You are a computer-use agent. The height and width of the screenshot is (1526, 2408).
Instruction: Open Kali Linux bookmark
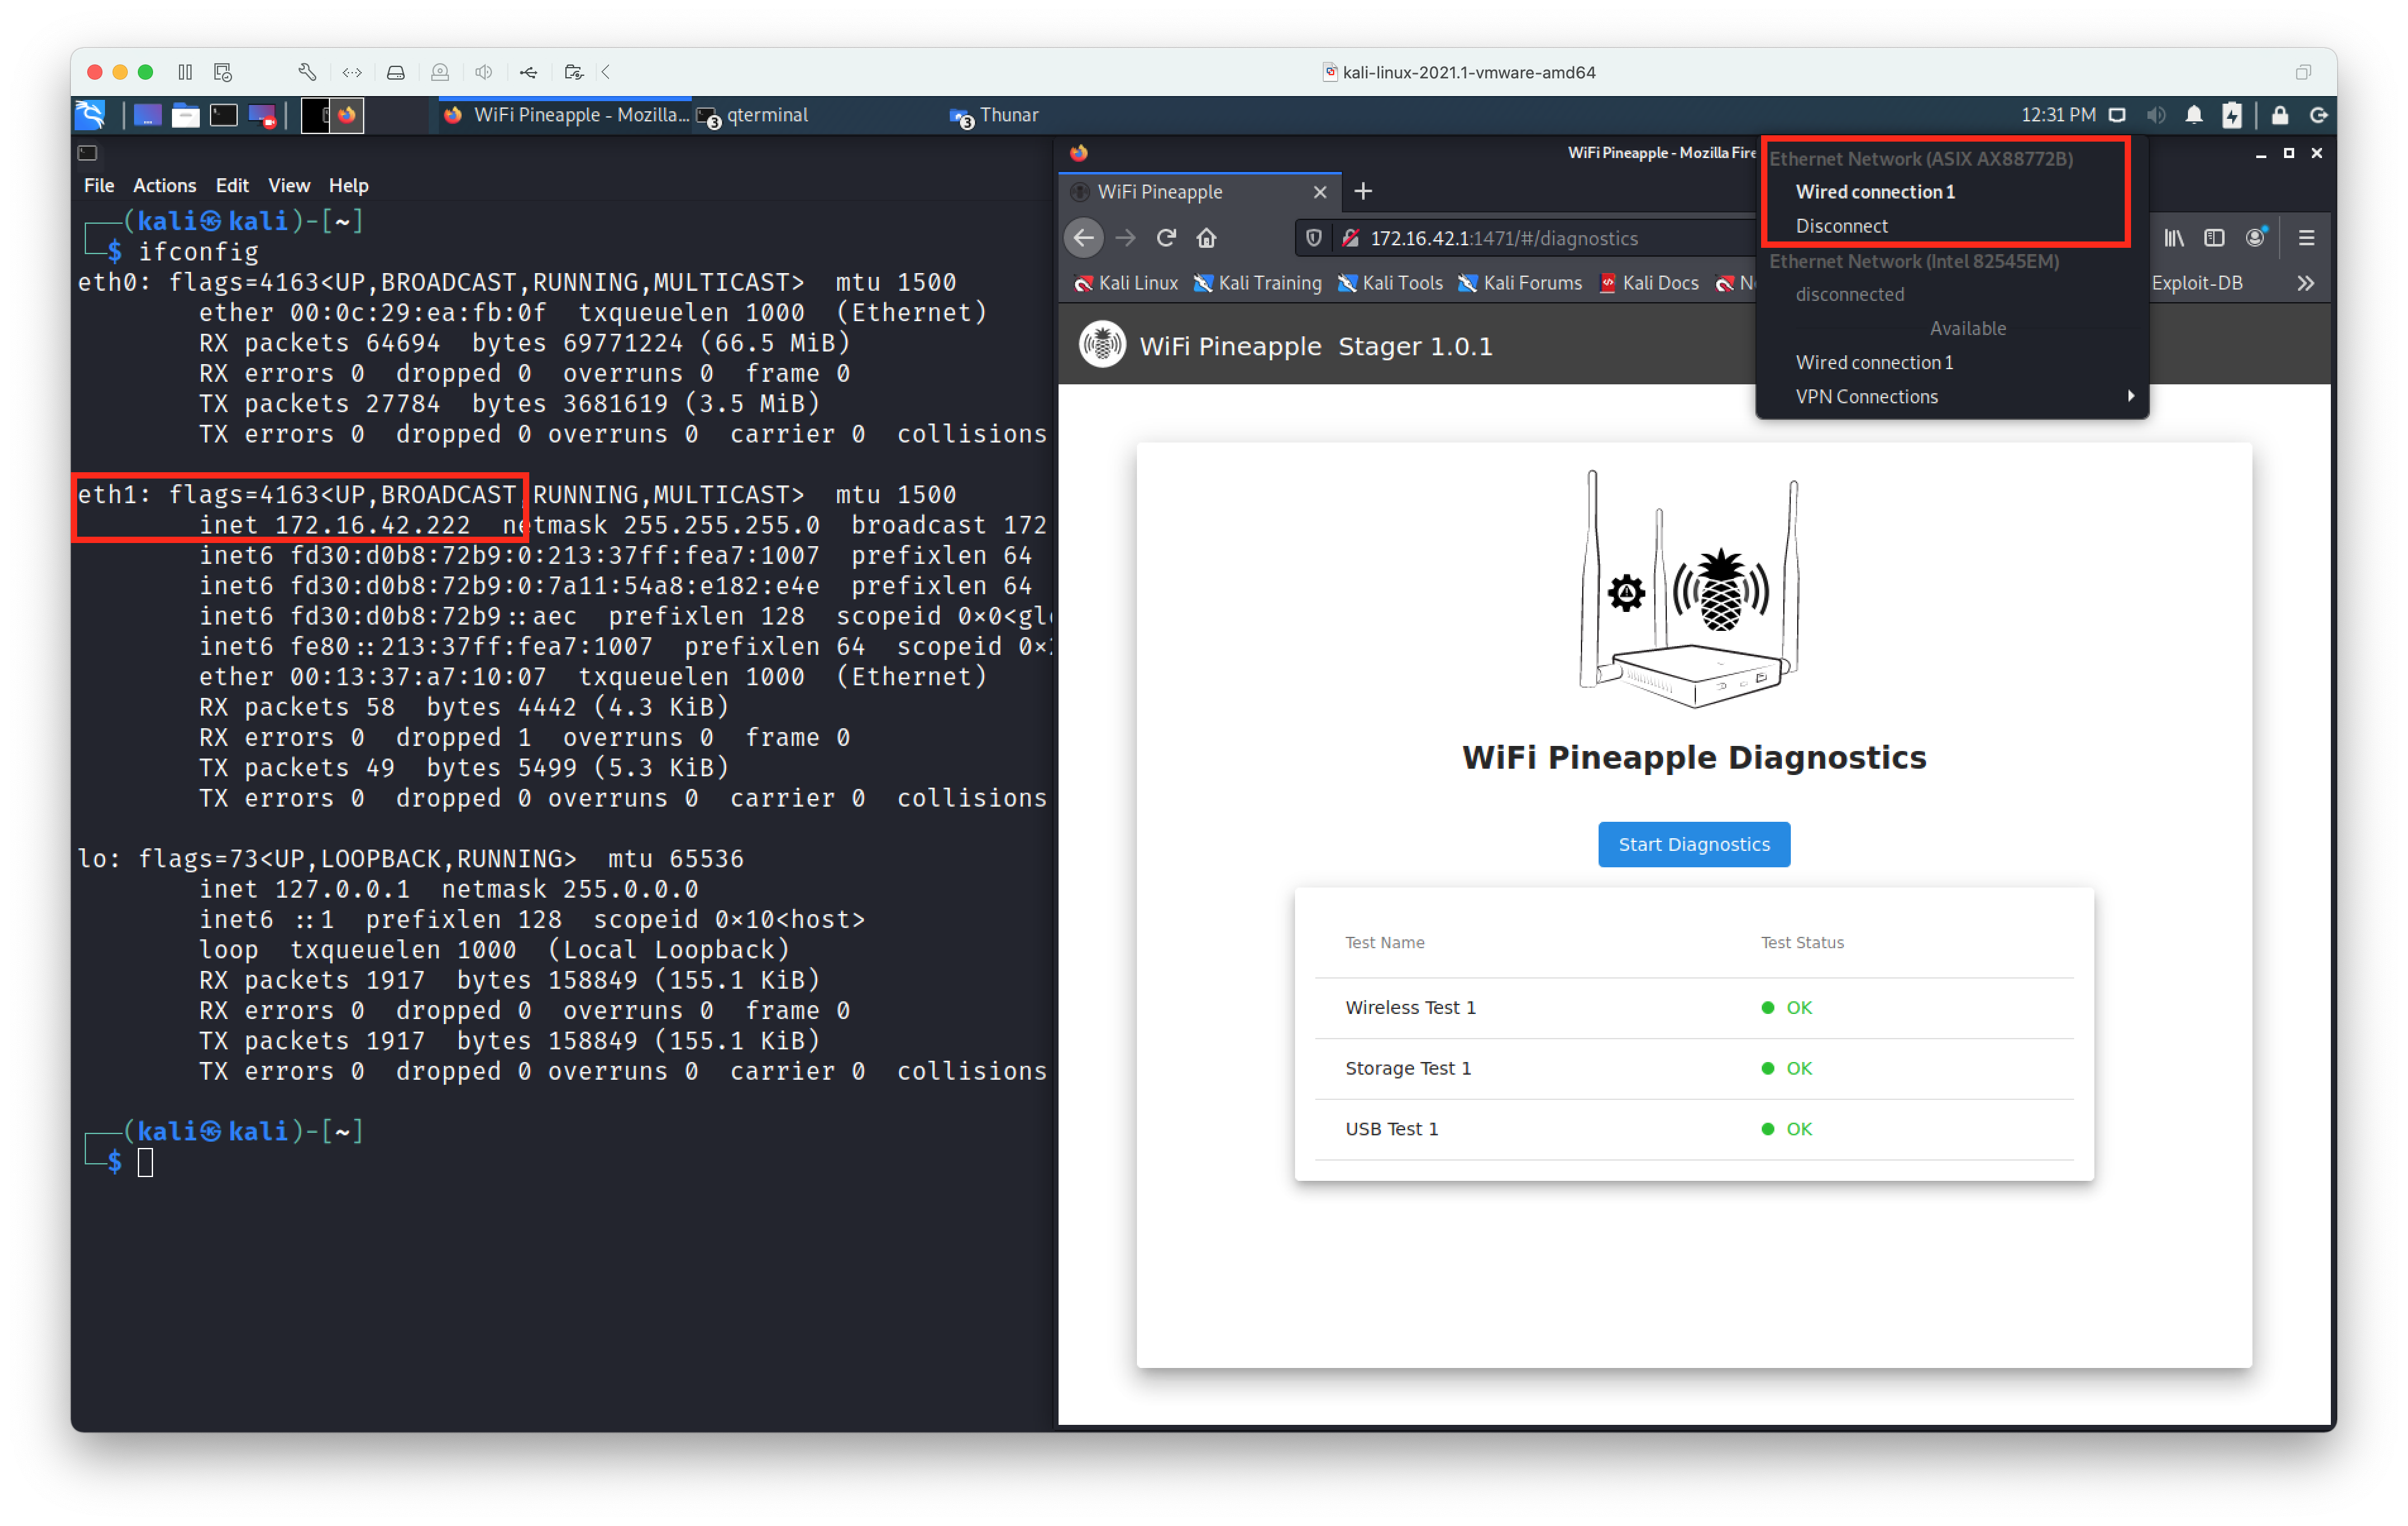click(1126, 283)
